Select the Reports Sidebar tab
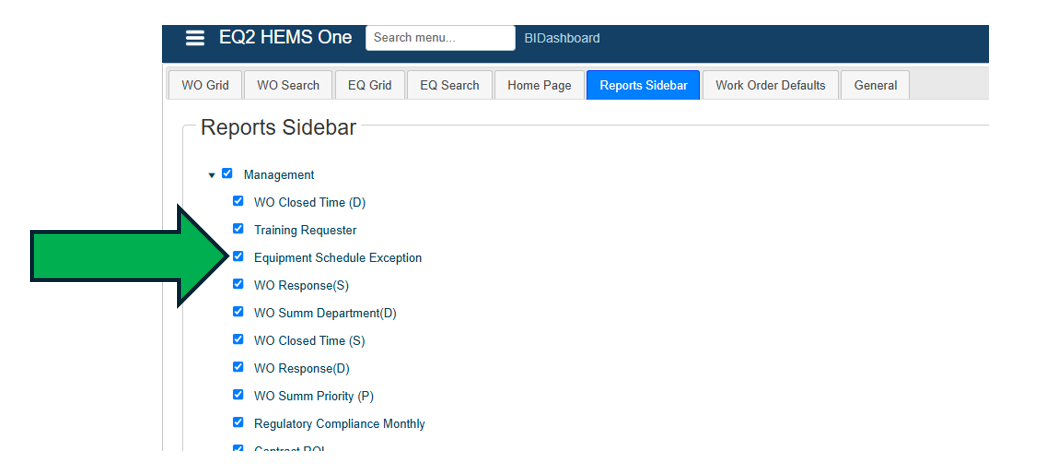This screenshot has width=1050, height=466. 643,86
